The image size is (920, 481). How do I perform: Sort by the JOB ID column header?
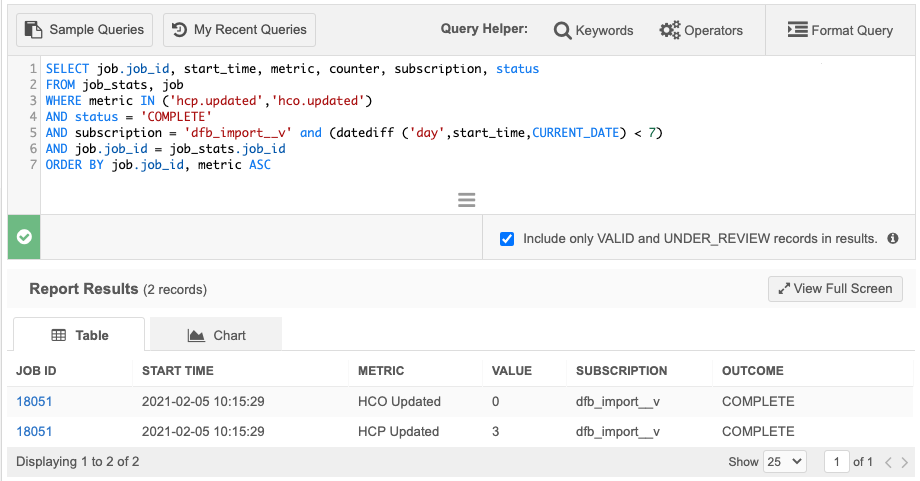click(x=37, y=371)
